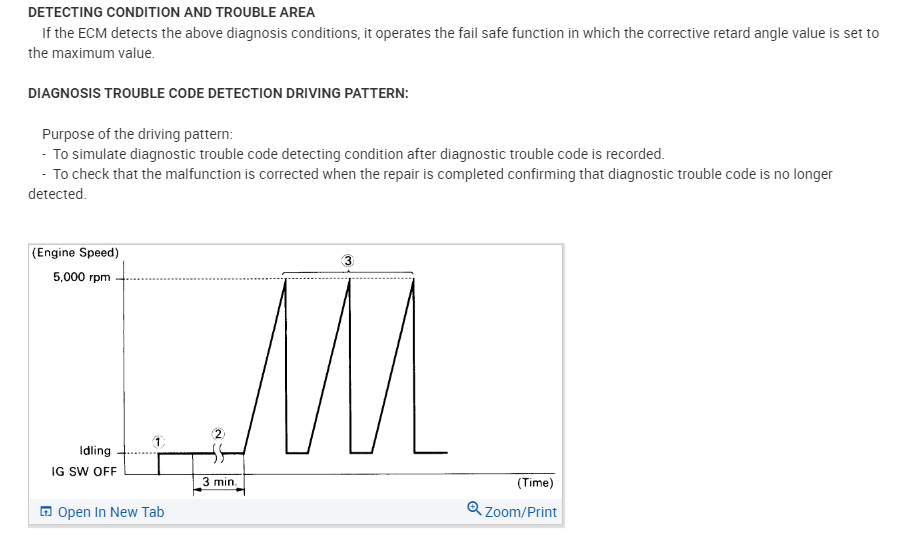The image size is (906, 547).
Task: Click circled number 2 marker above idle line
Action: tap(218, 433)
